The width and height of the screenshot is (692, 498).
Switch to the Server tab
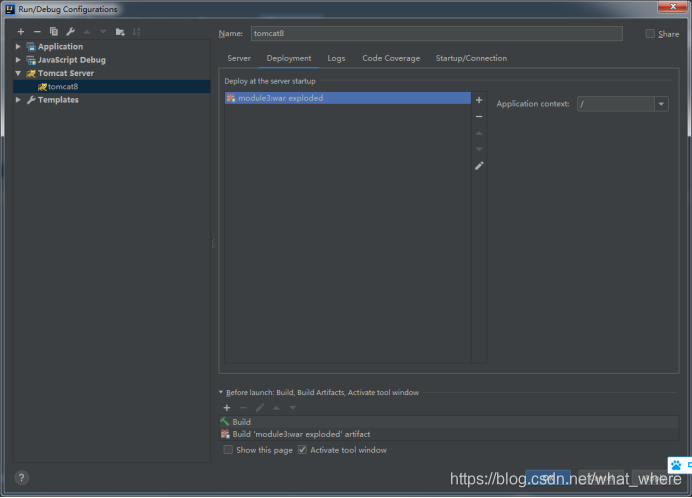(239, 58)
